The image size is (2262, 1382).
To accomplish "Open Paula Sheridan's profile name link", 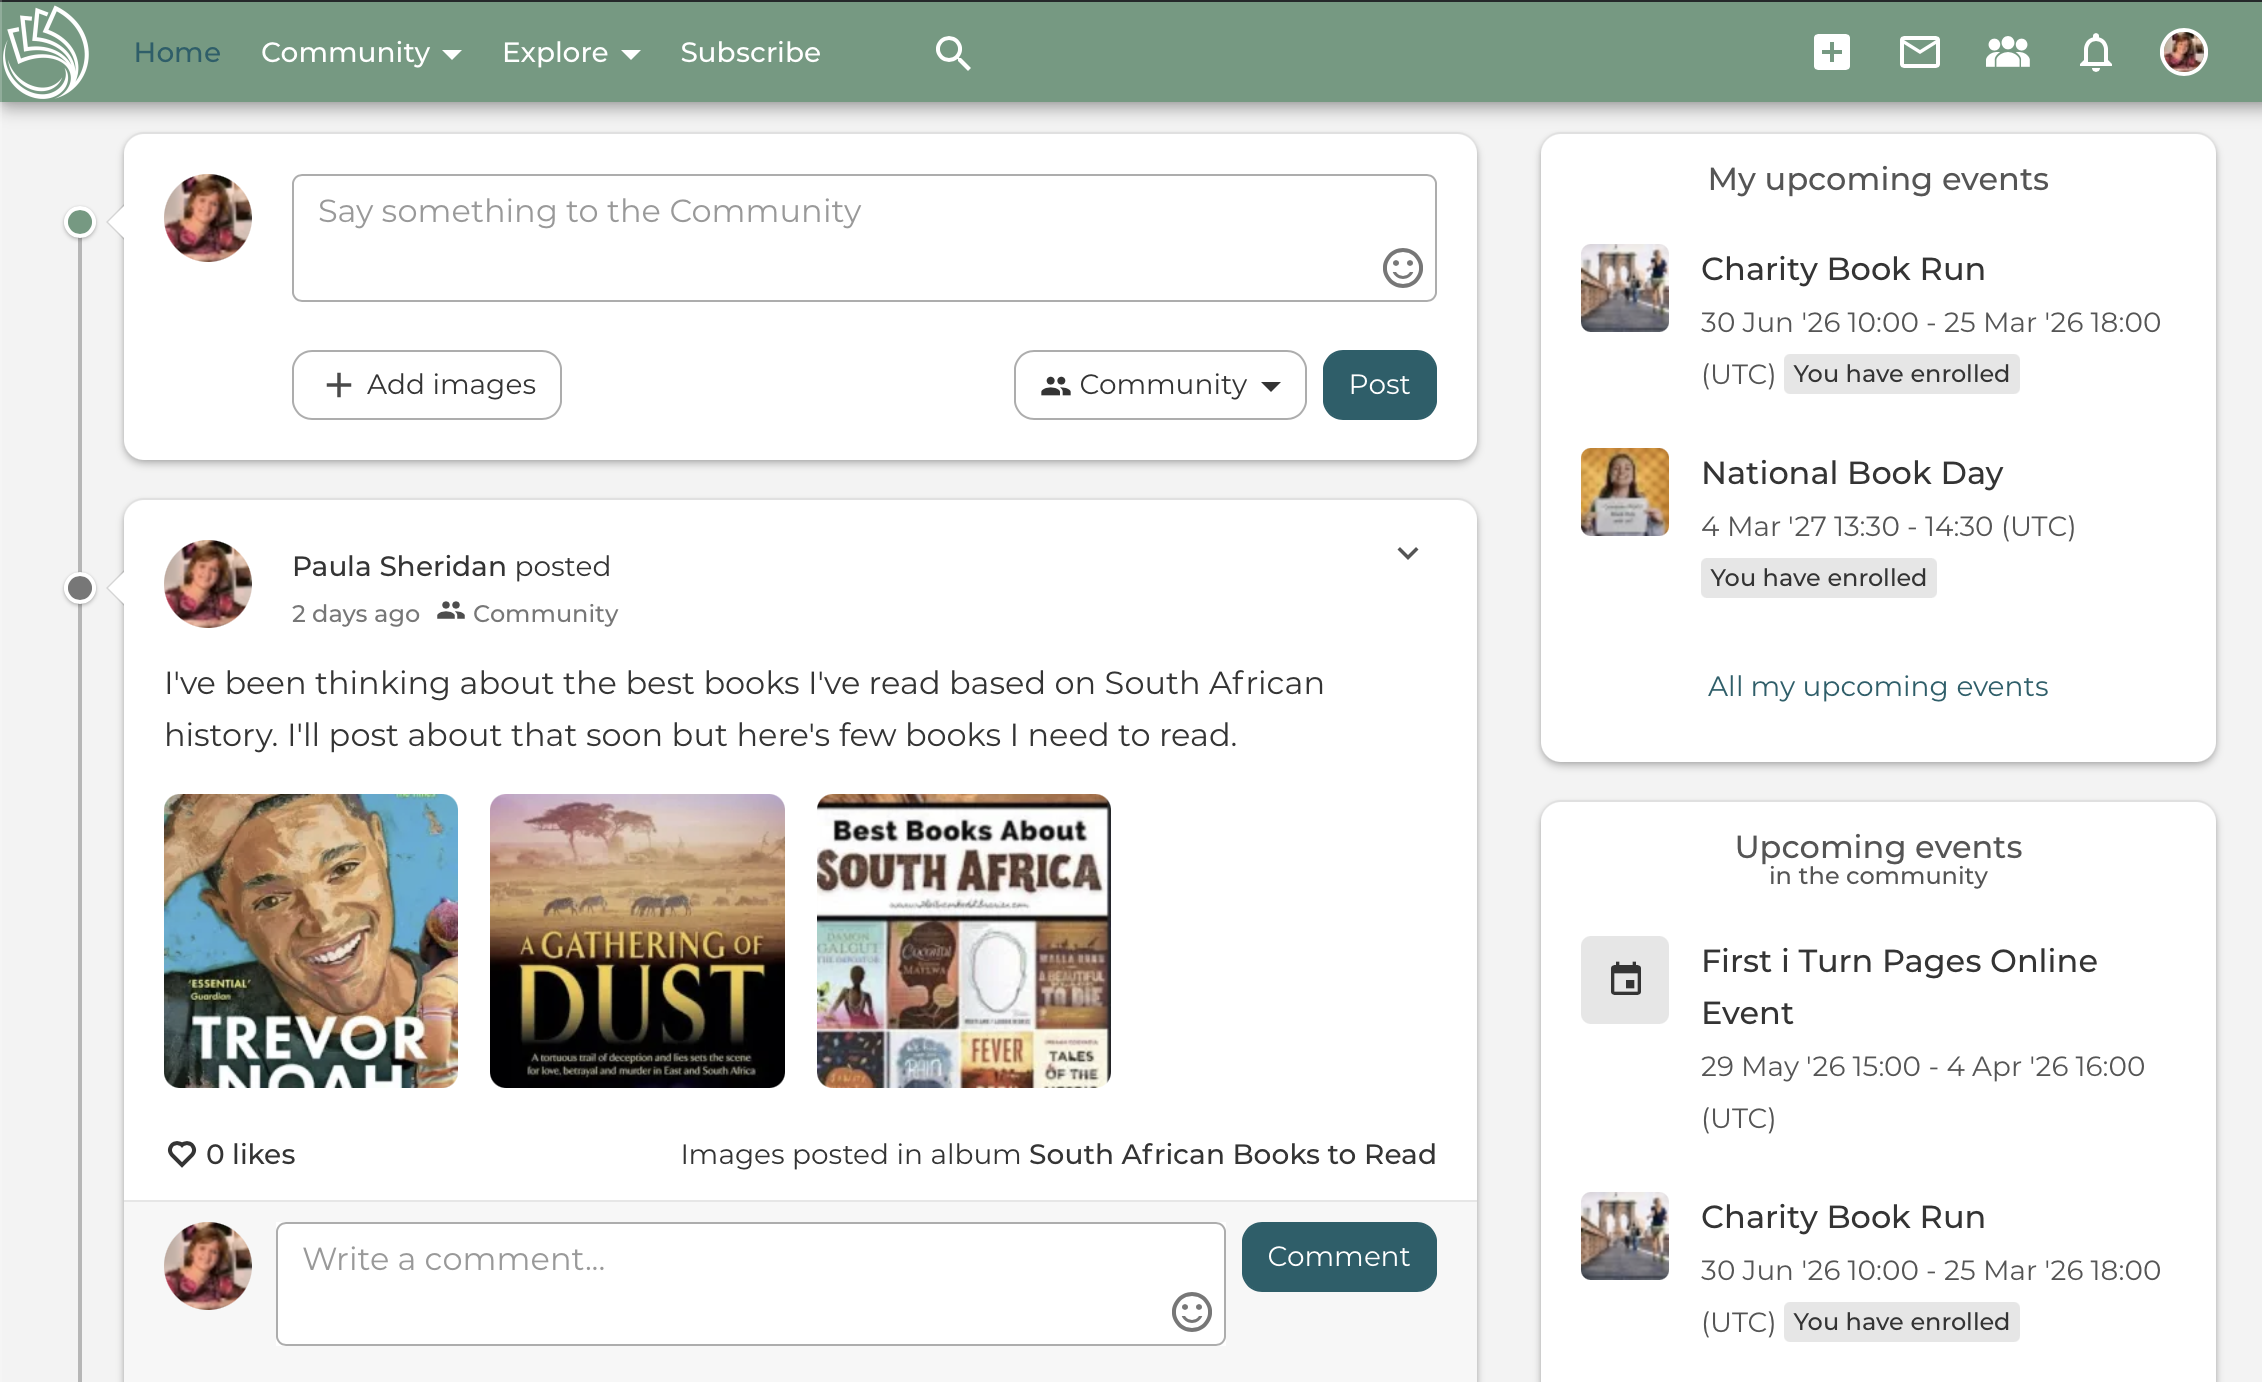I will (399, 566).
